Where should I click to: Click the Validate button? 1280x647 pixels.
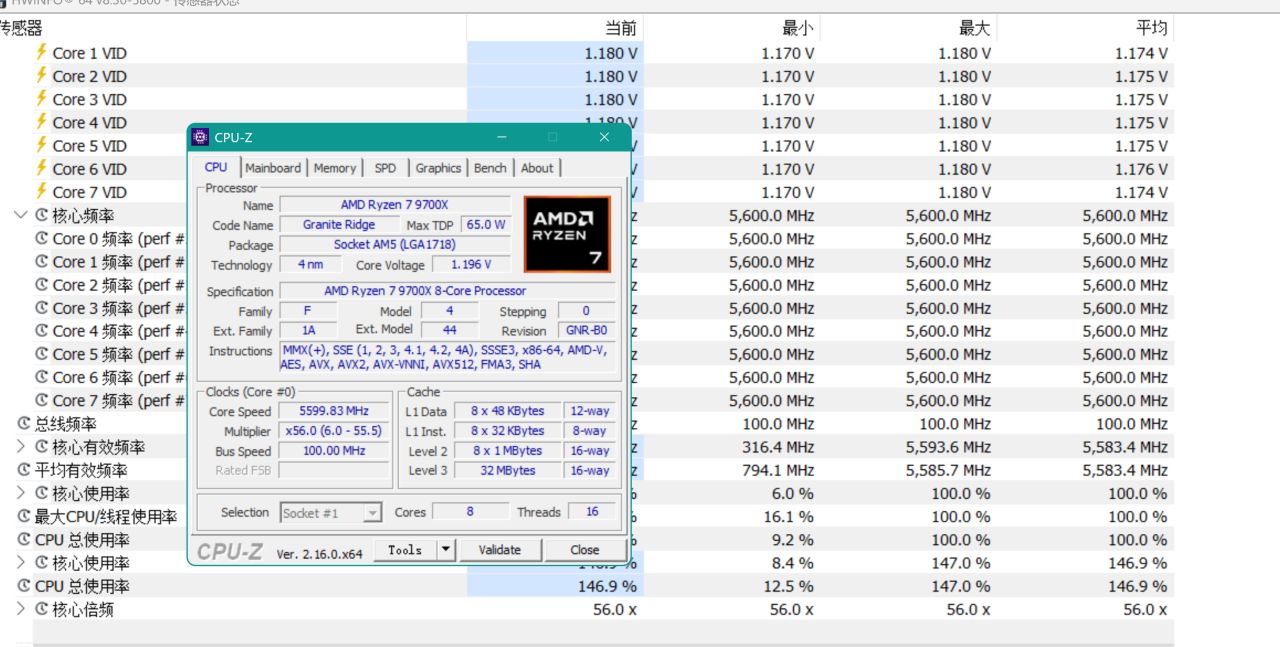500,550
